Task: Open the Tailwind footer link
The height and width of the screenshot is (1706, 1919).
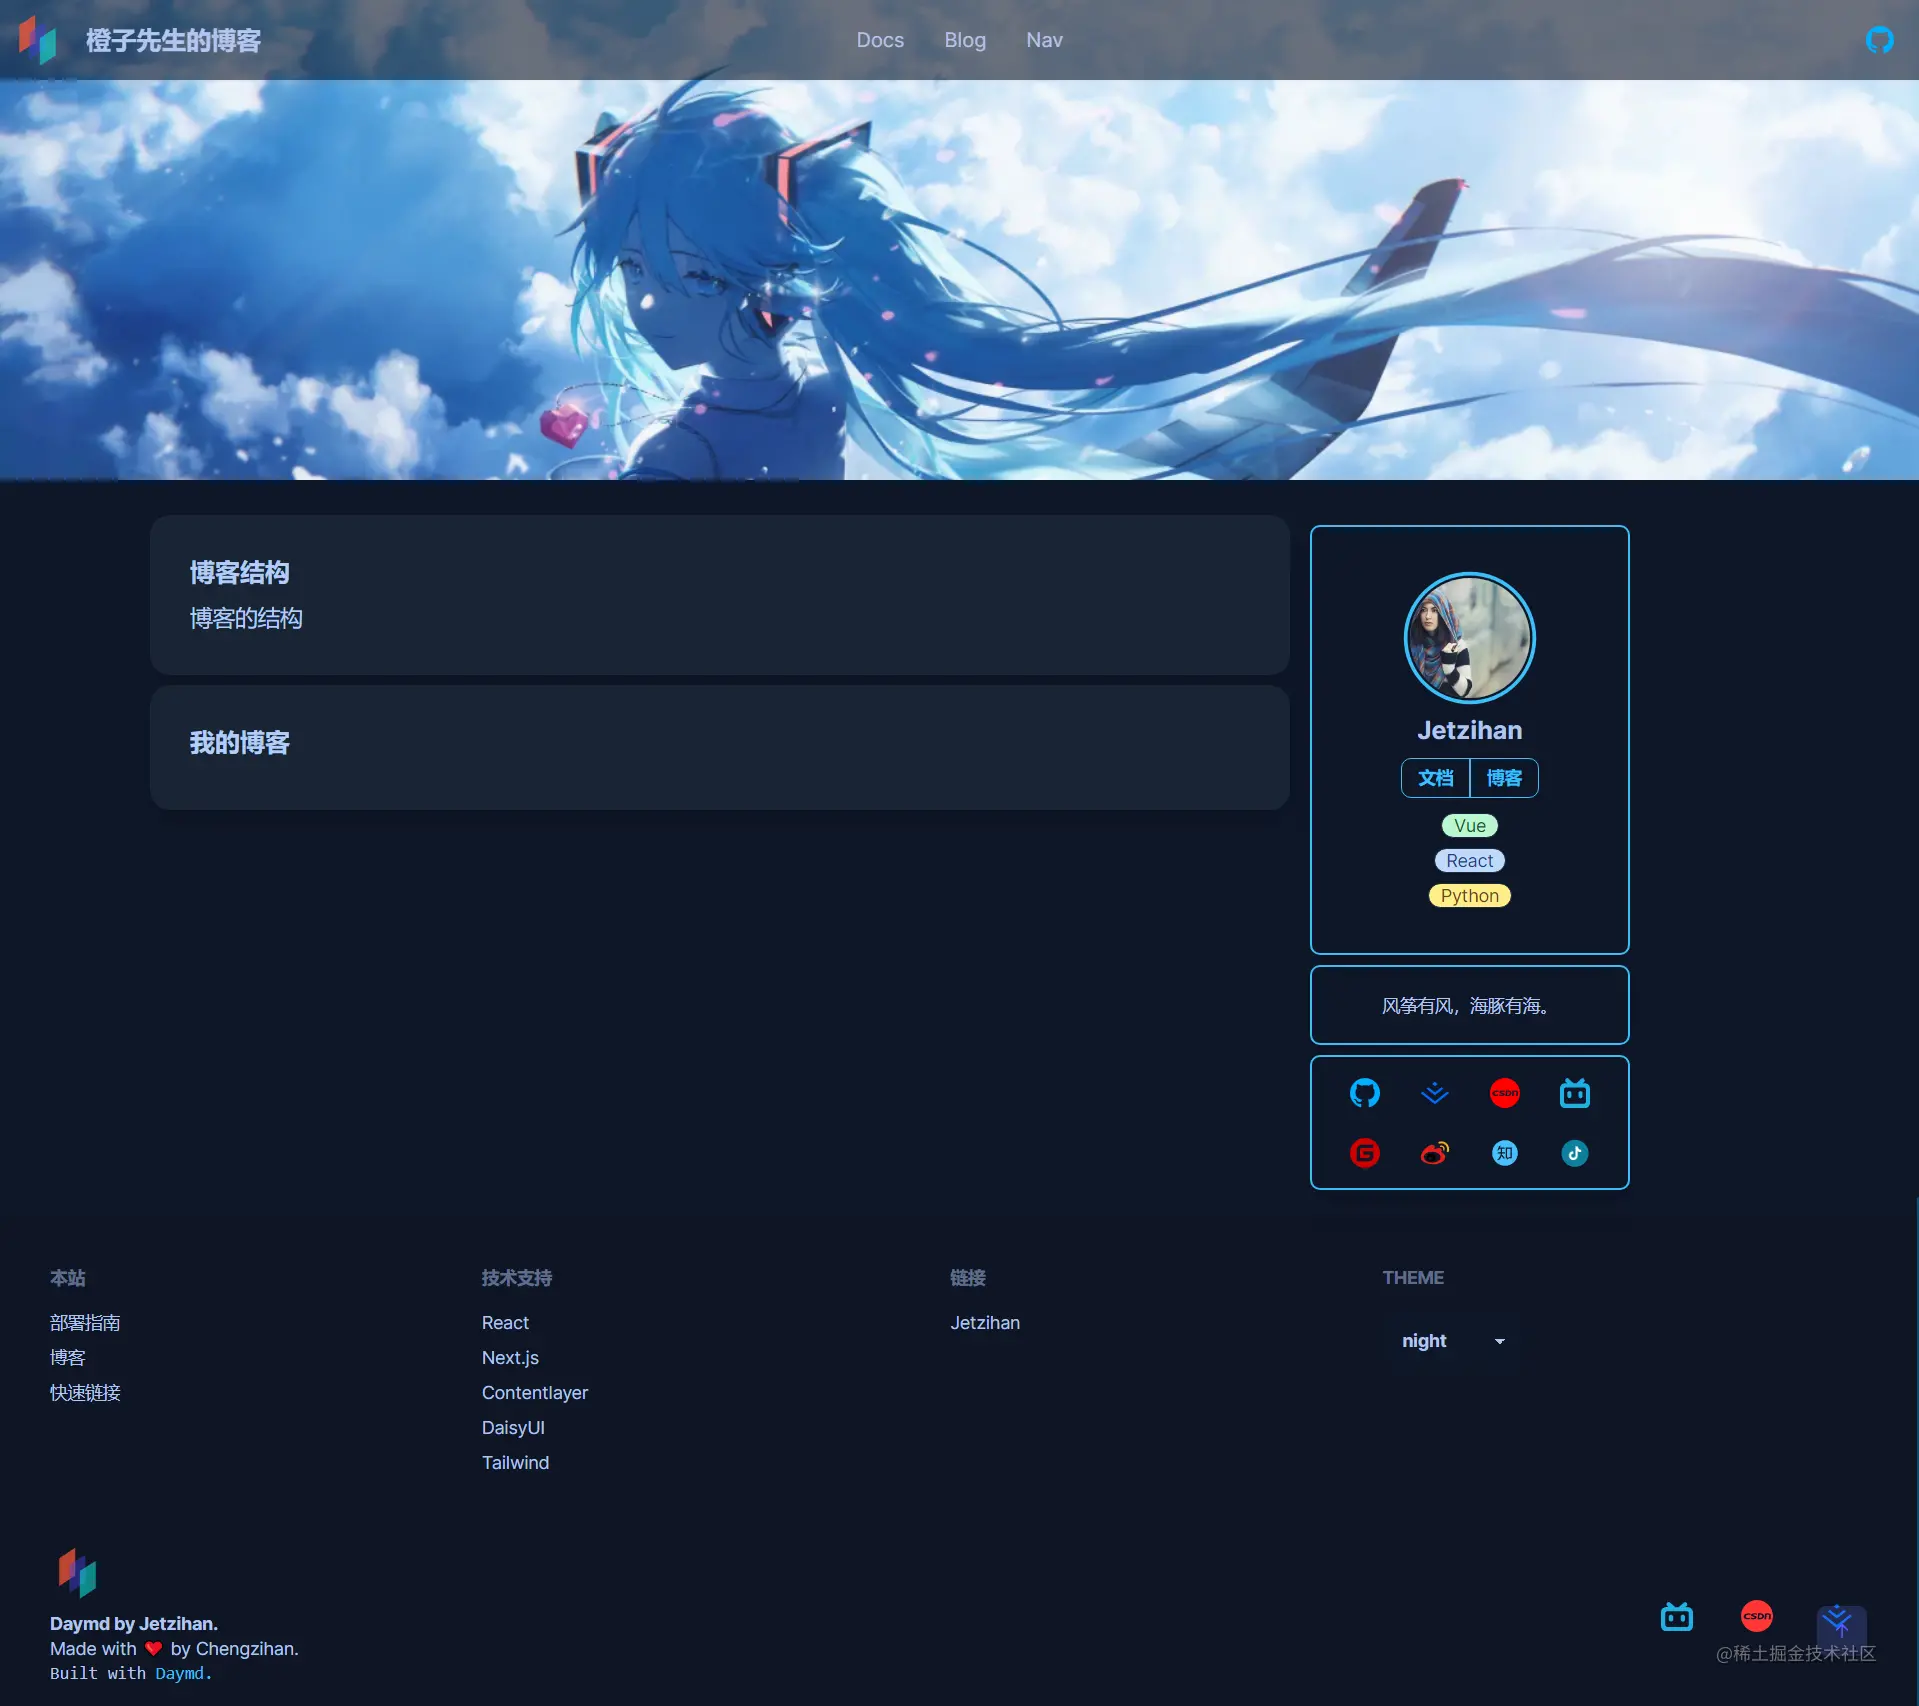Action: (x=515, y=1462)
